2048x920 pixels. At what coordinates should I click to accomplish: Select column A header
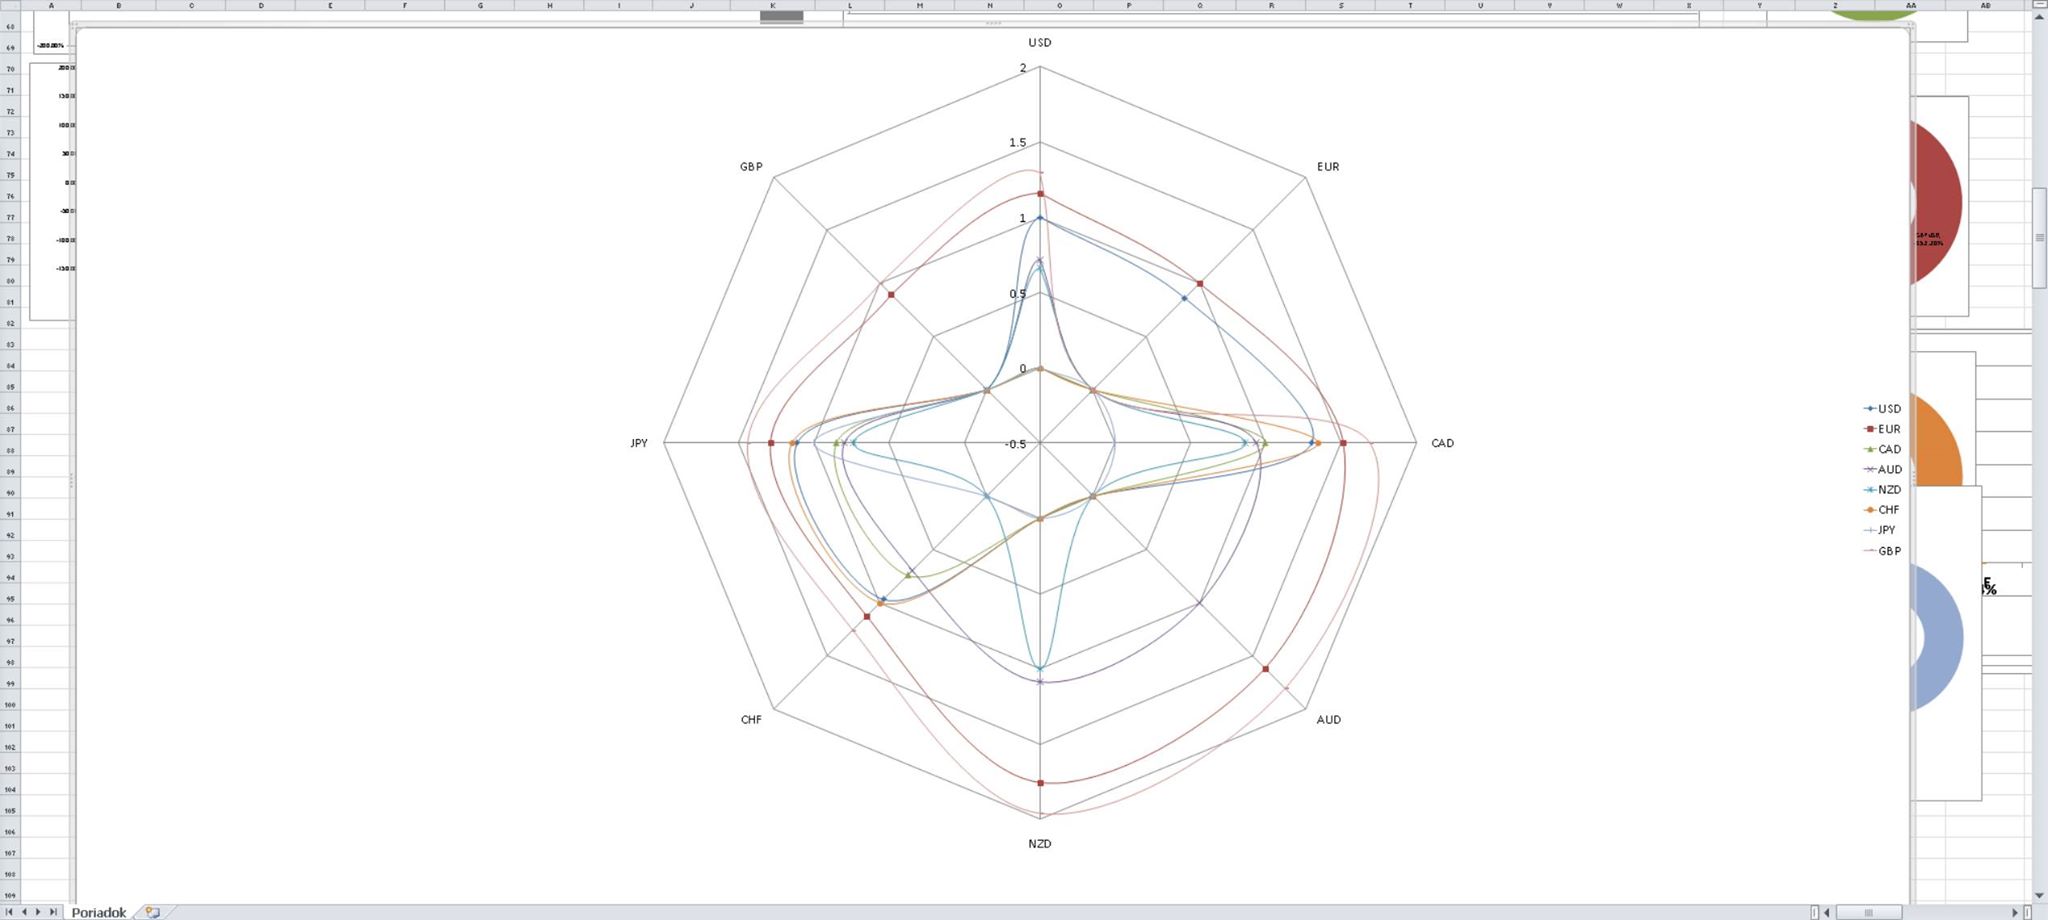51,5
